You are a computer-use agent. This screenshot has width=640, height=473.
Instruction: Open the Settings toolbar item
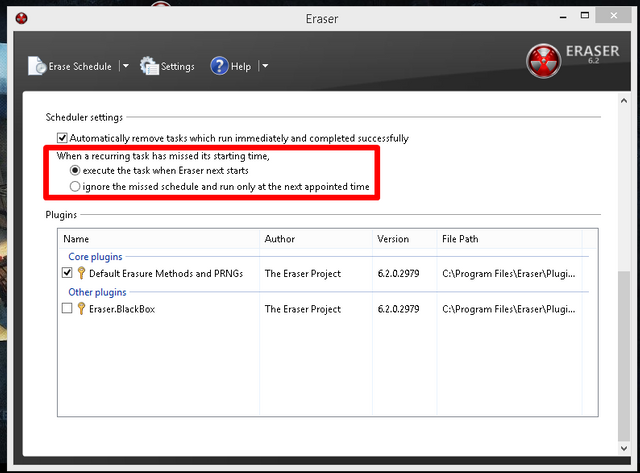click(167, 66)
